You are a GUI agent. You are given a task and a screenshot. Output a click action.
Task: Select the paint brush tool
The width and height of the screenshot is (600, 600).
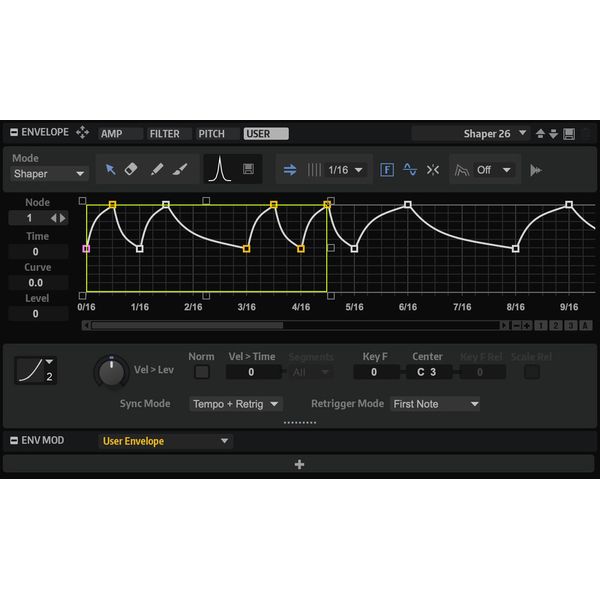click(x=180, y=170)
